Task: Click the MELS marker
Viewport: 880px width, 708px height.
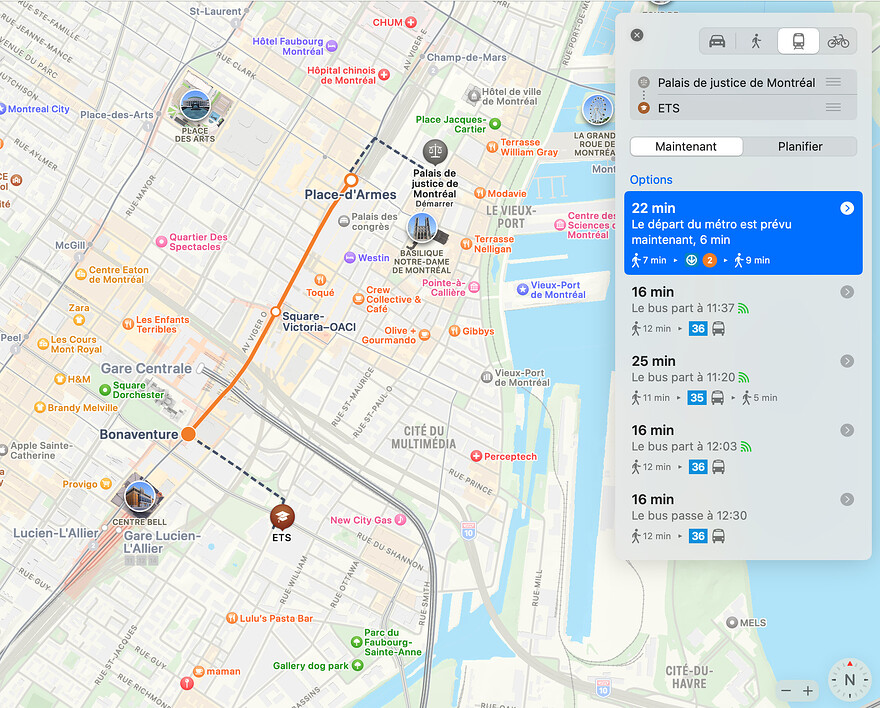Action: click(x=732, y=622)
